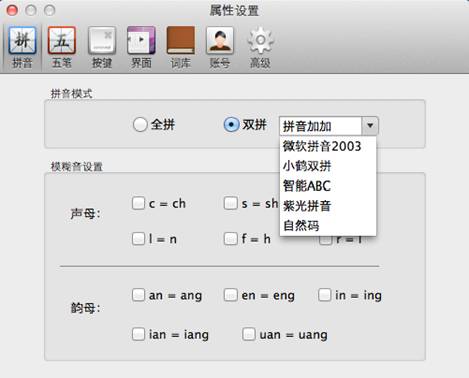This screenshot has width=469, height=378.
Task: Choose 小鹤双拼 from the list
Action: point(328,166)
